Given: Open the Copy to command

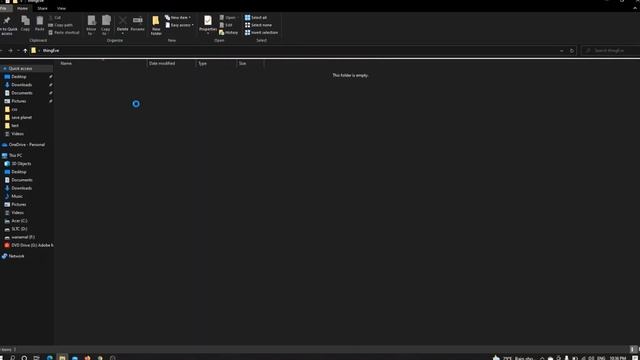Looking at the screenshot, I should coord(106,25).
